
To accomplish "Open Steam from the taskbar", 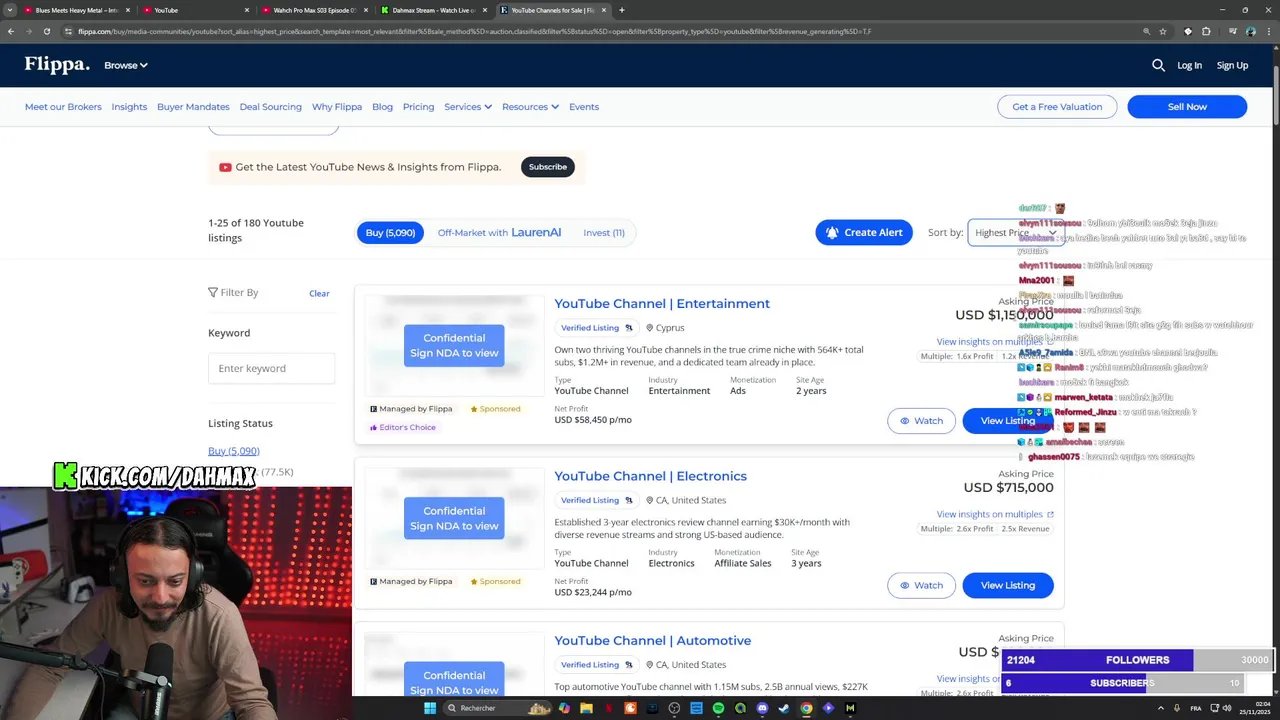I will (x=784, y=708).
